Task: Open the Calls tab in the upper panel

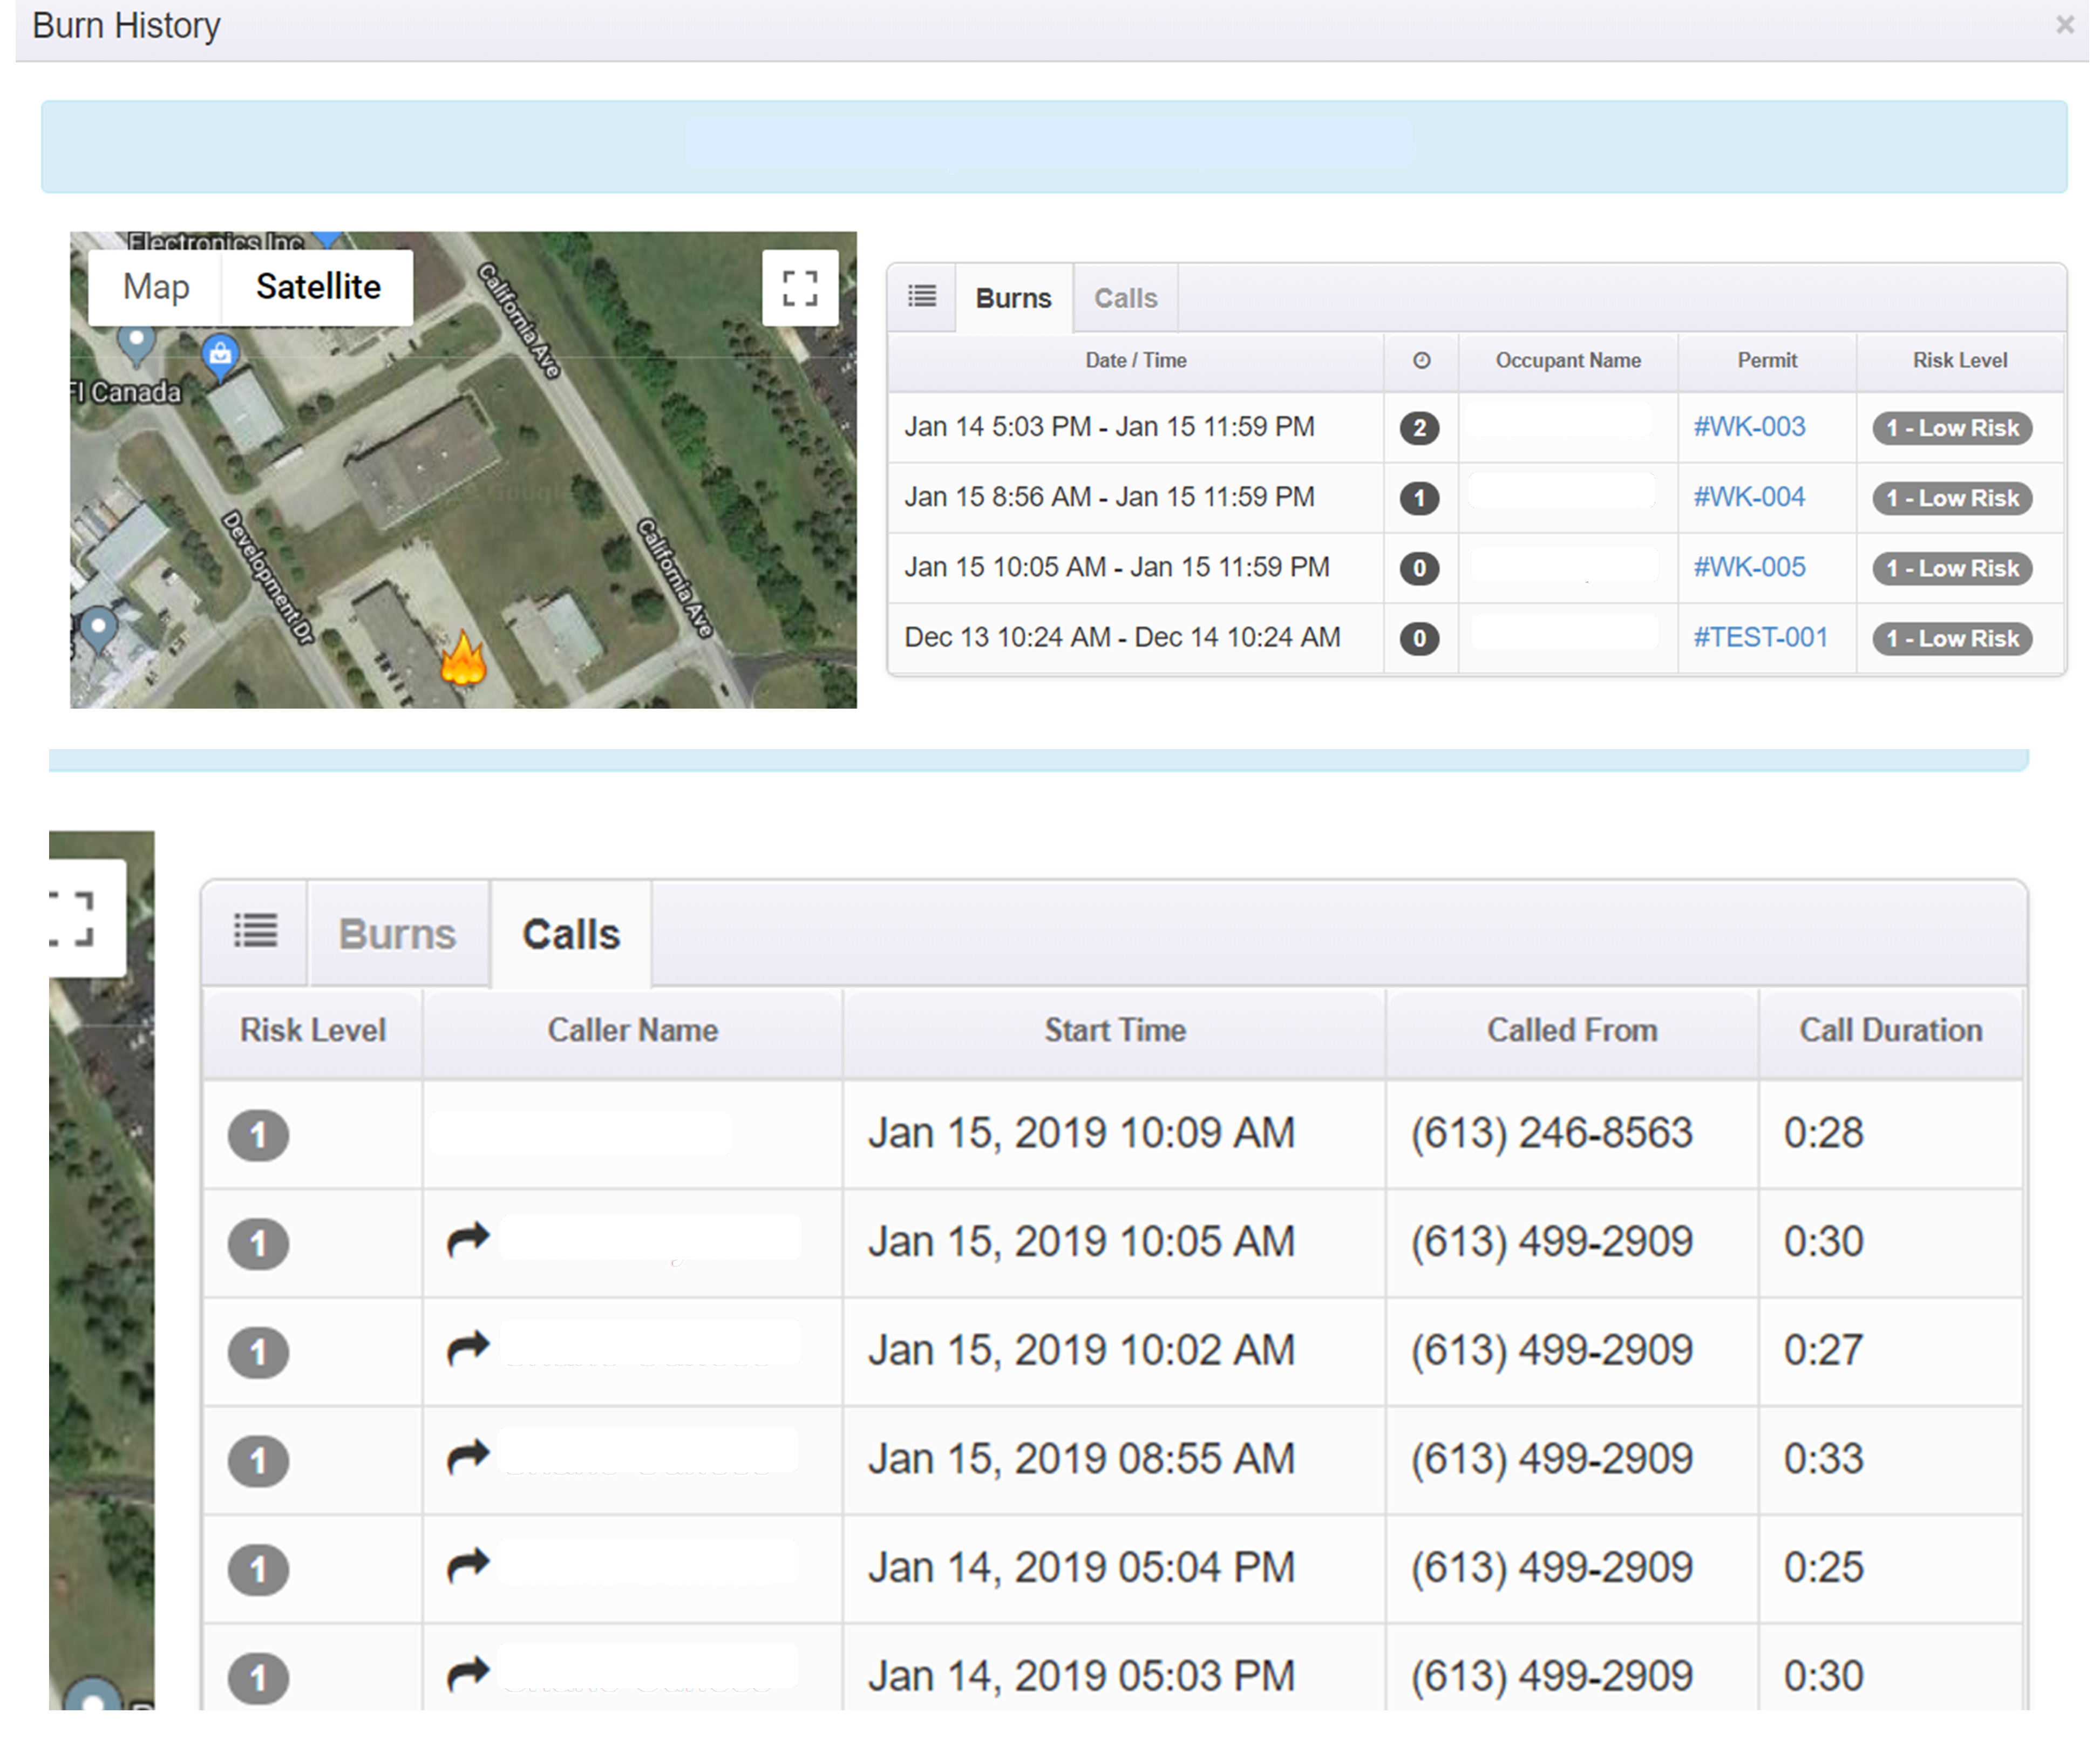Action: [x=1125, y=298]
